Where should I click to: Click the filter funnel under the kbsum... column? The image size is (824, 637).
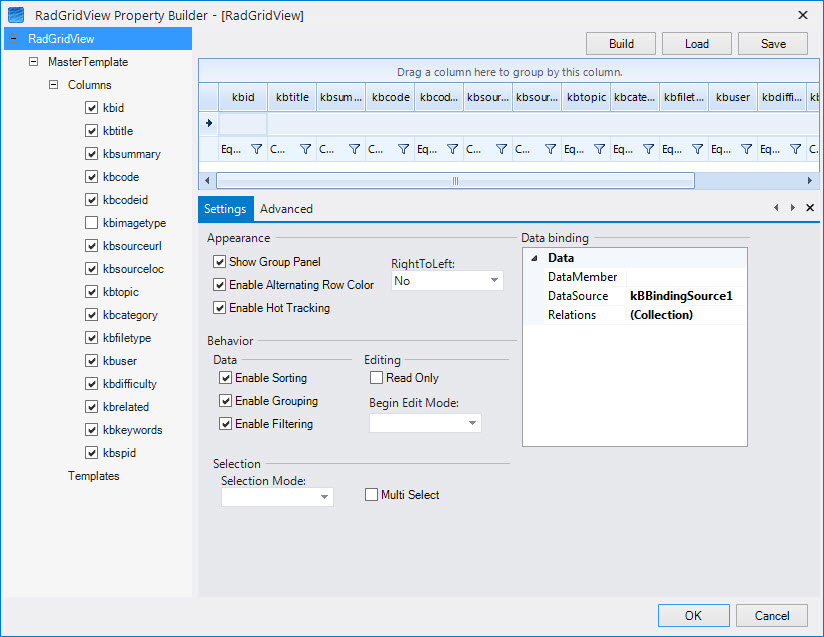click(x=355, y=149)
